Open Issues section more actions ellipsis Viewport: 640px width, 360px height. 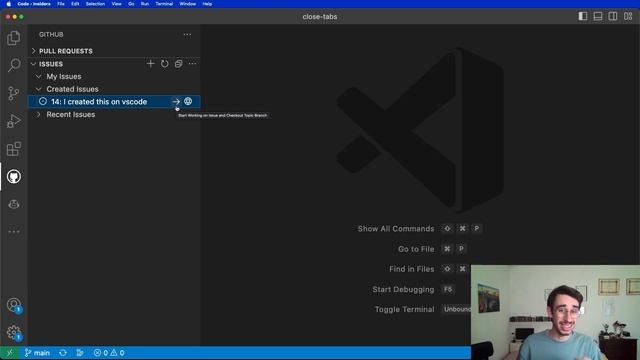[192, 64]
